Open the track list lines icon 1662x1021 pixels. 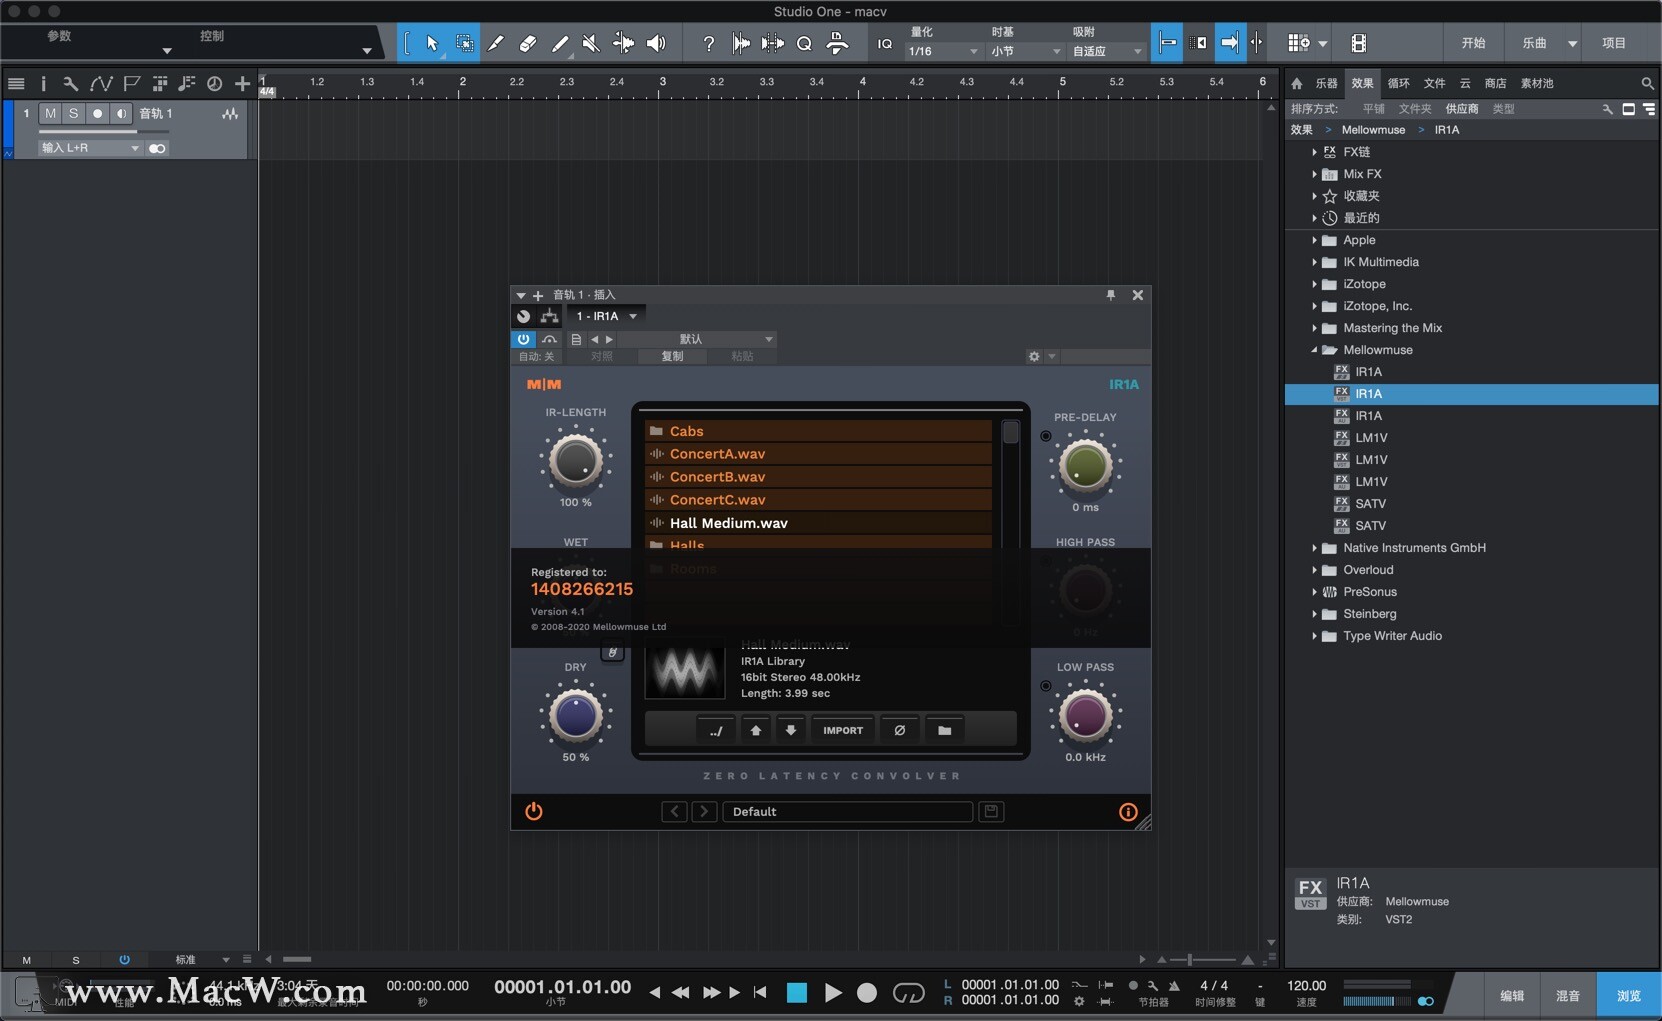coord(16,84)
